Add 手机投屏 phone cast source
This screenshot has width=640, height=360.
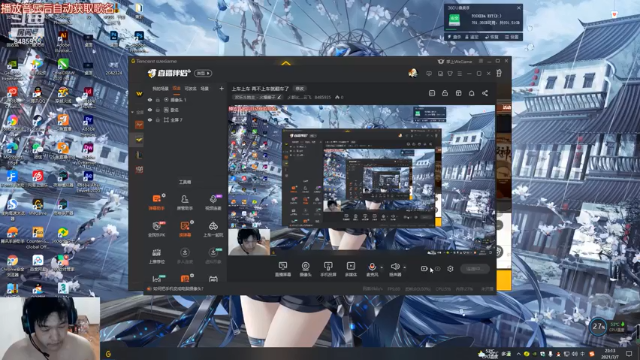[328, 269]
